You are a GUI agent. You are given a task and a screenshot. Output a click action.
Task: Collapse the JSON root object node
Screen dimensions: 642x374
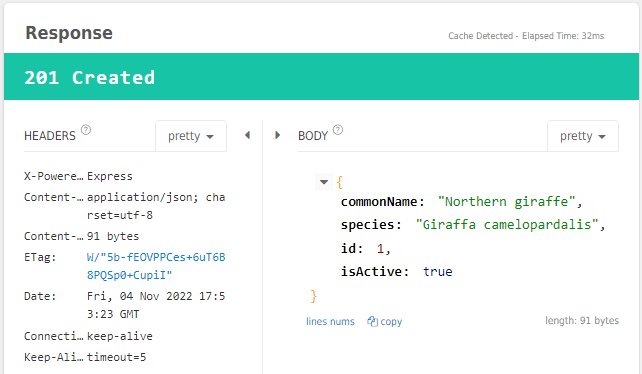point(324,182)
